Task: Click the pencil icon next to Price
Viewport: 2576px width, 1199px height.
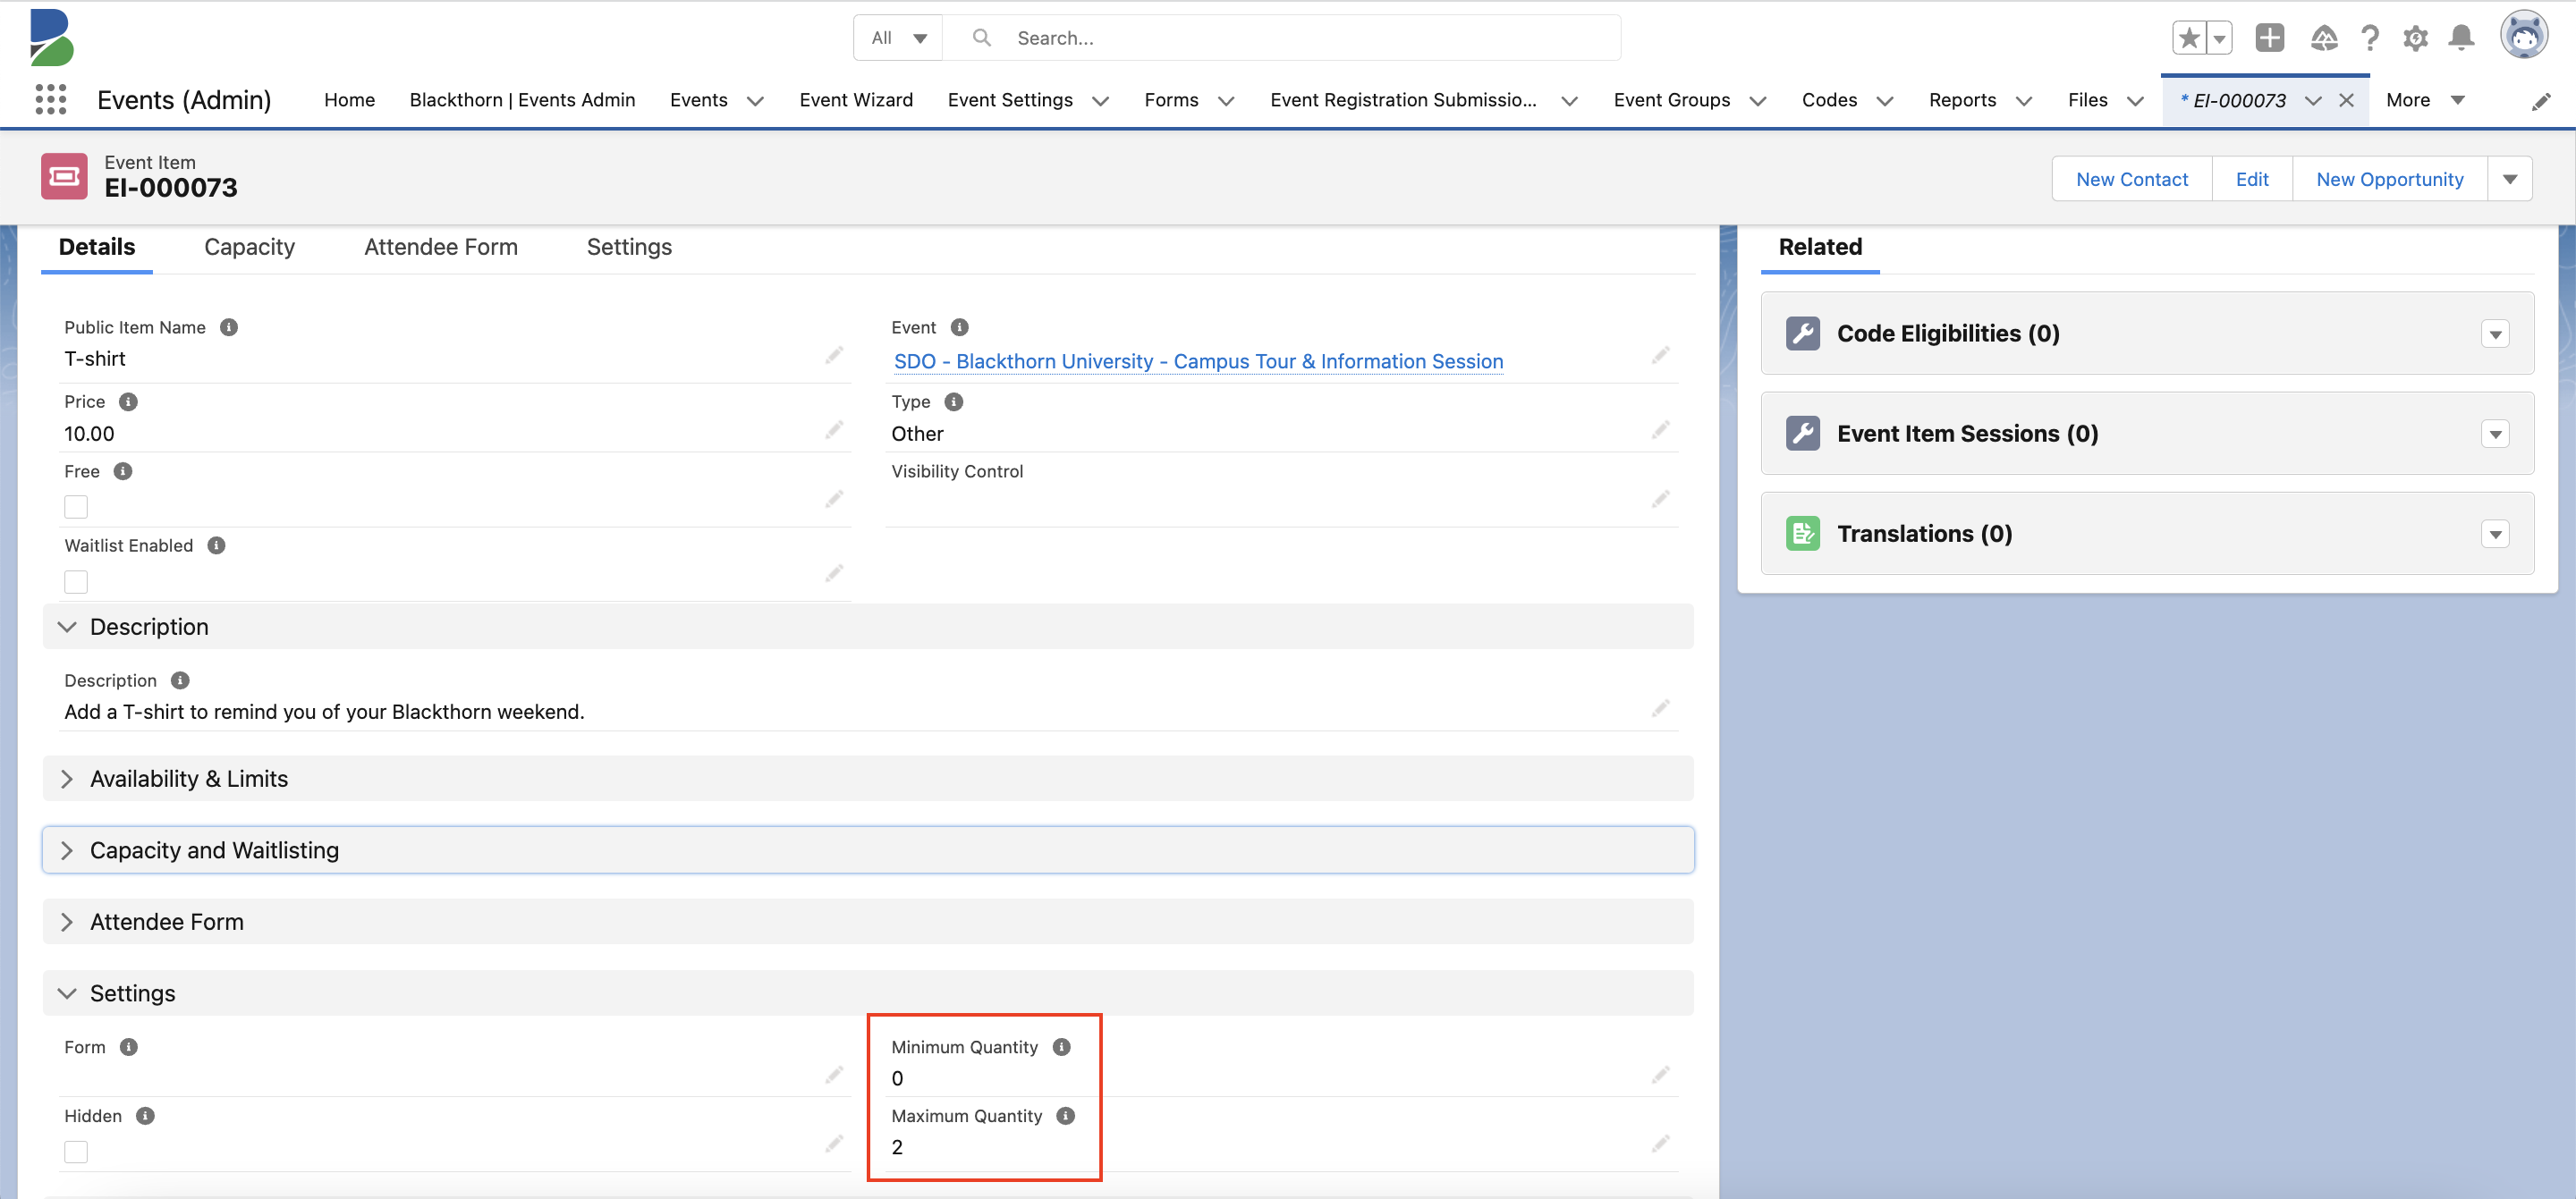Action: [x=834, y=430]
